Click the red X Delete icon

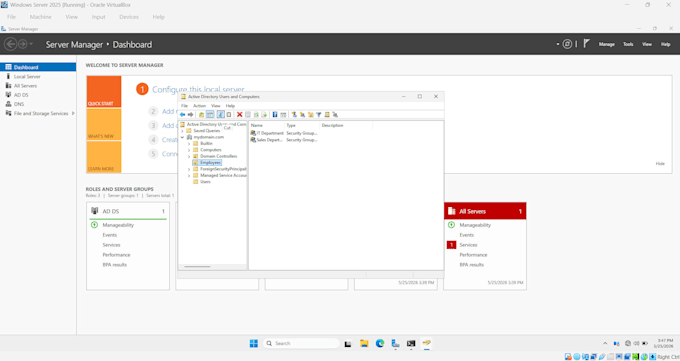[x=239, y=115]
